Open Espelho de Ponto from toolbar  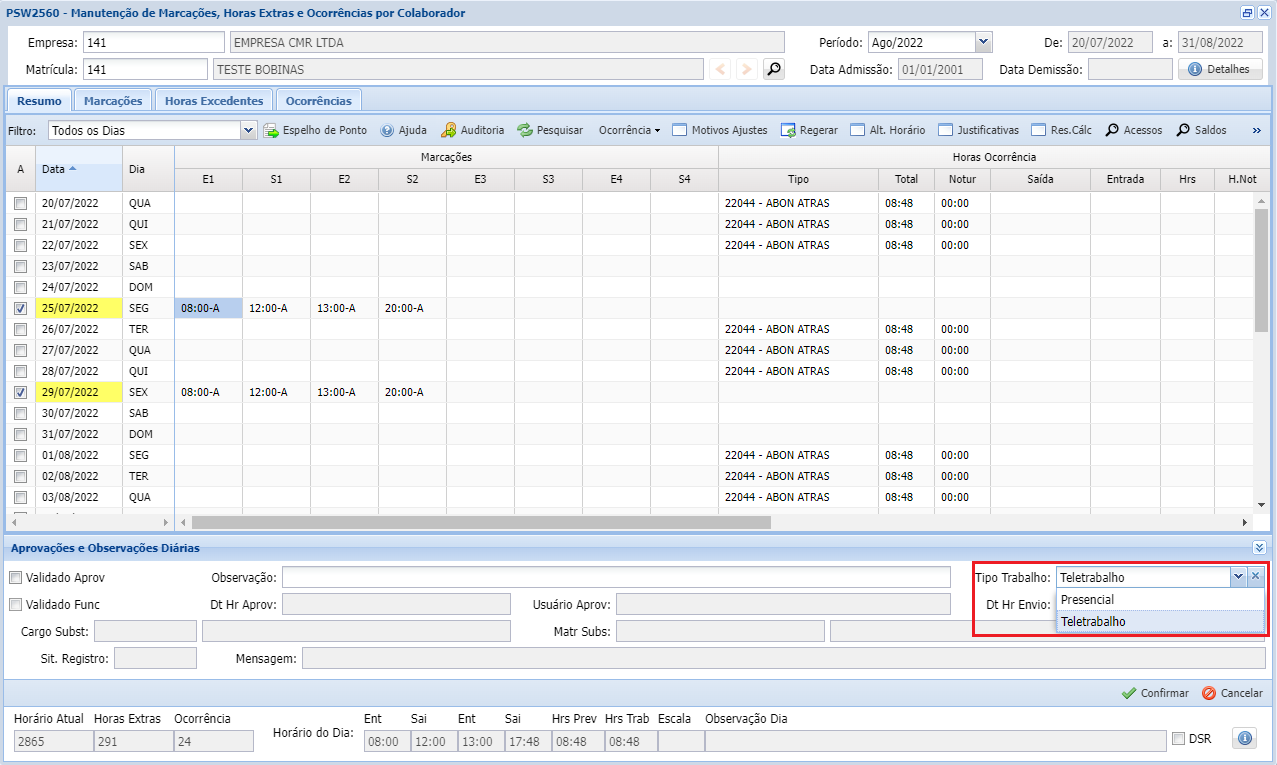pyautogui.click(x=315, y=130)
